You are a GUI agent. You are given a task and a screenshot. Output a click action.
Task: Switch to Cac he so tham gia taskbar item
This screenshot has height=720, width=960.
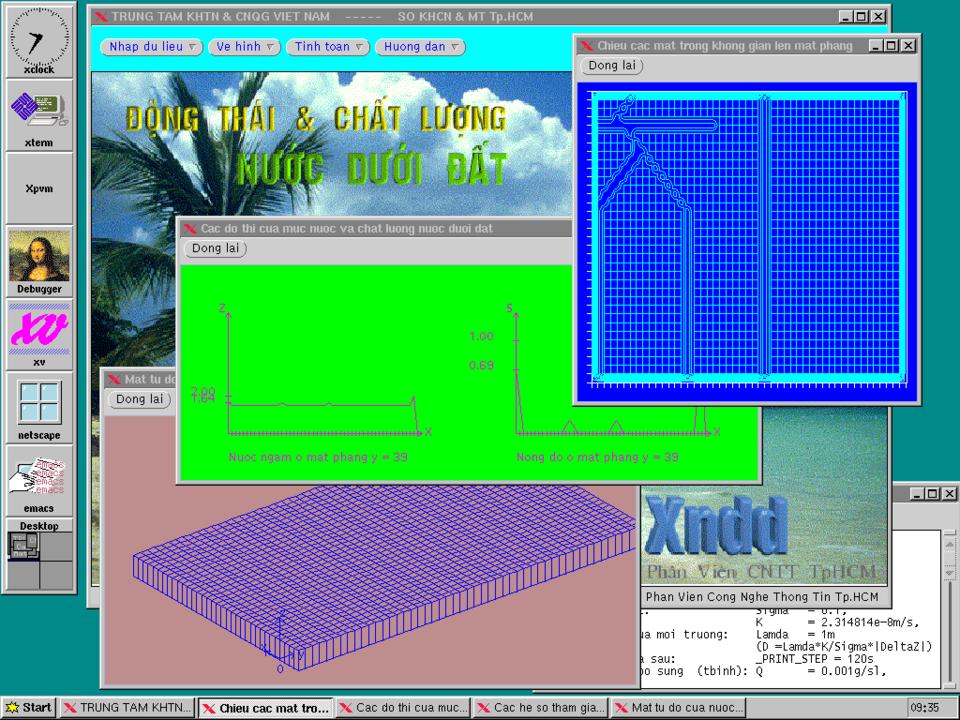point(540,708)
